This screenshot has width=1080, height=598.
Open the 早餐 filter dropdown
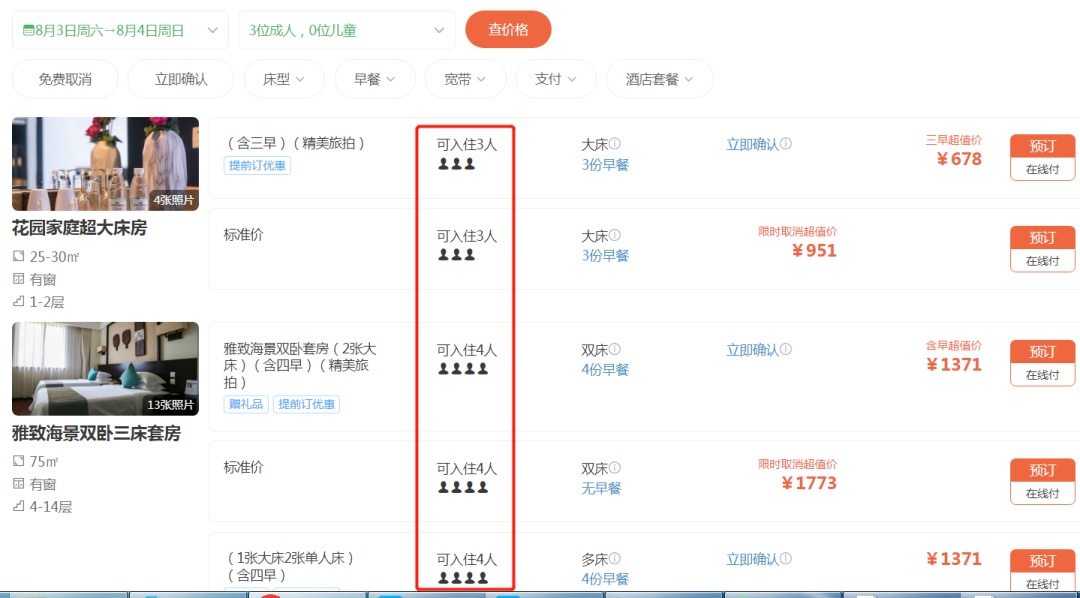pos(374,78)
